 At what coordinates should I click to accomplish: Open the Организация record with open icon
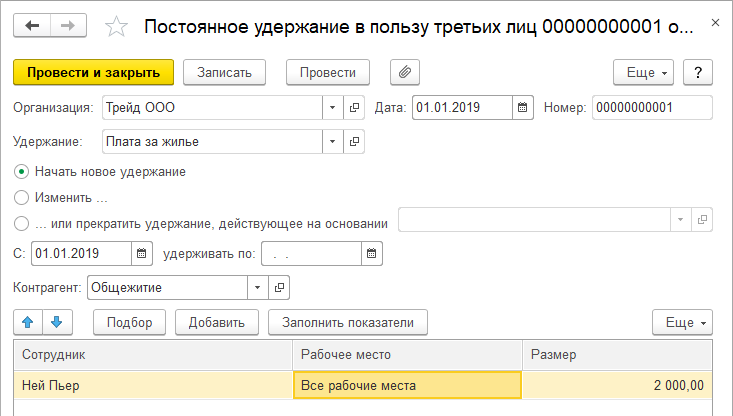click(x=354, y=107)
